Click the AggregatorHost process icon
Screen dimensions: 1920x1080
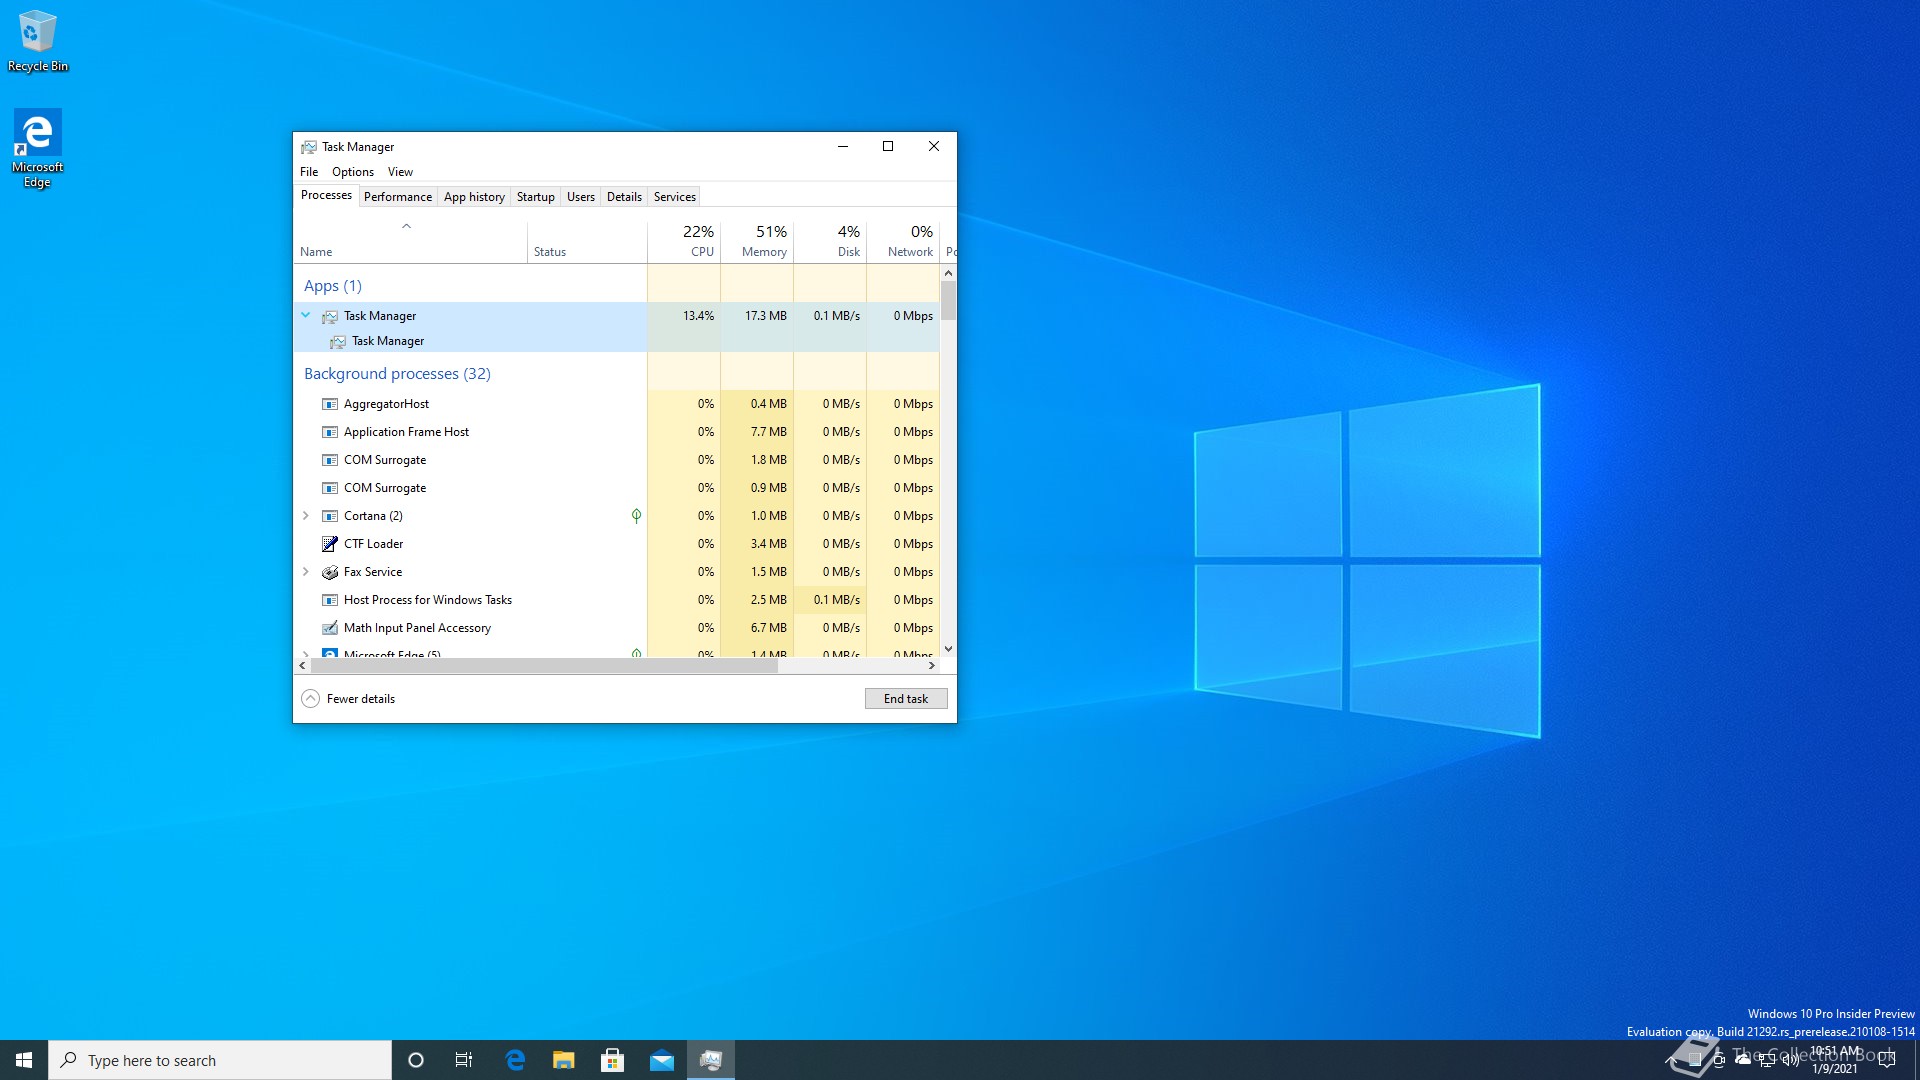[x=330, y=404]
